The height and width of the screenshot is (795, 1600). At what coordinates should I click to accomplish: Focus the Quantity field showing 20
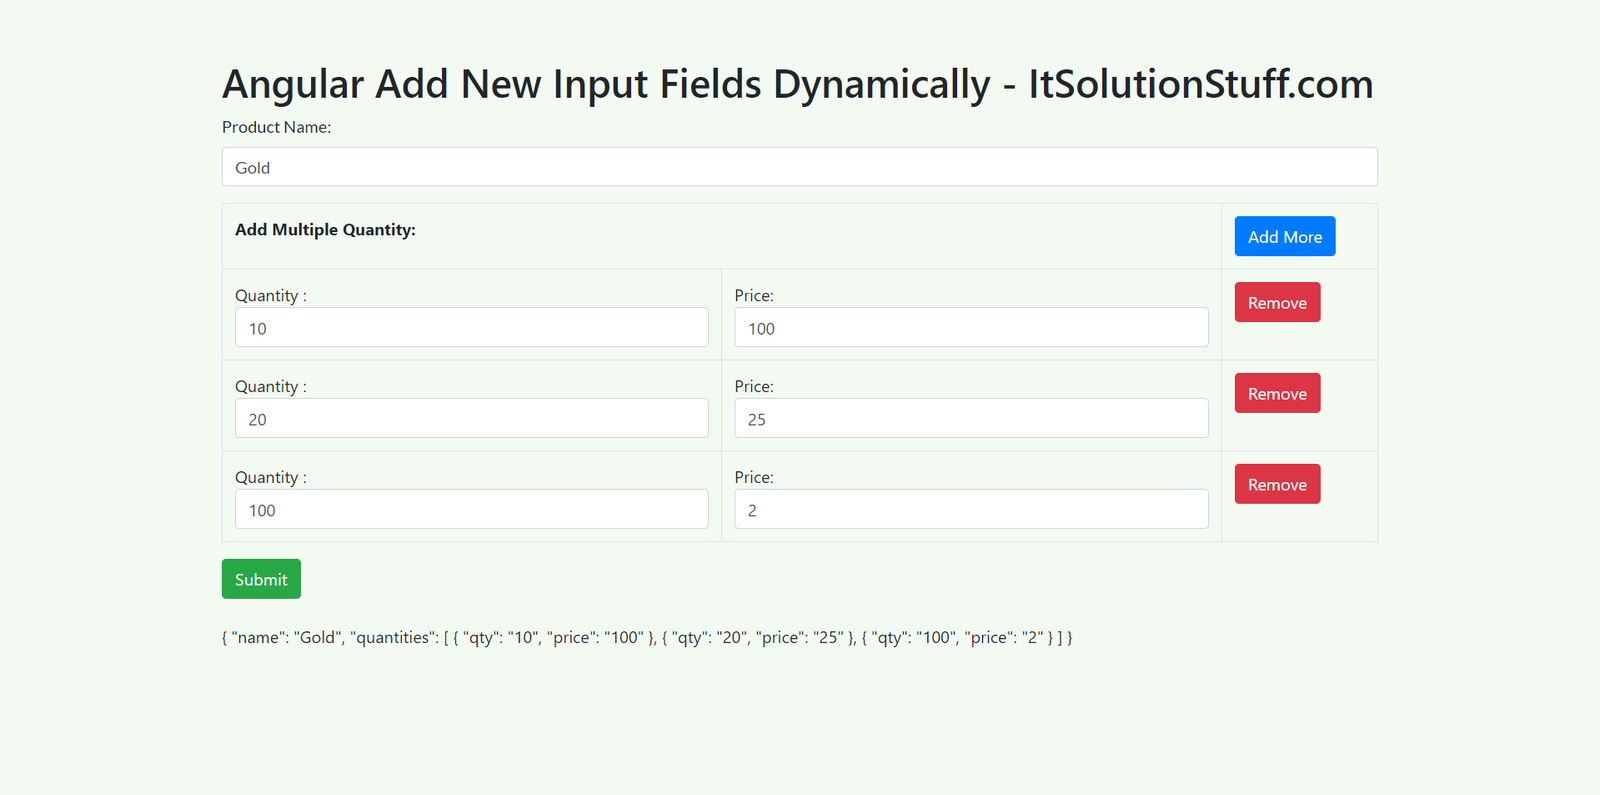pyautogui.click(x=471, y=419)
